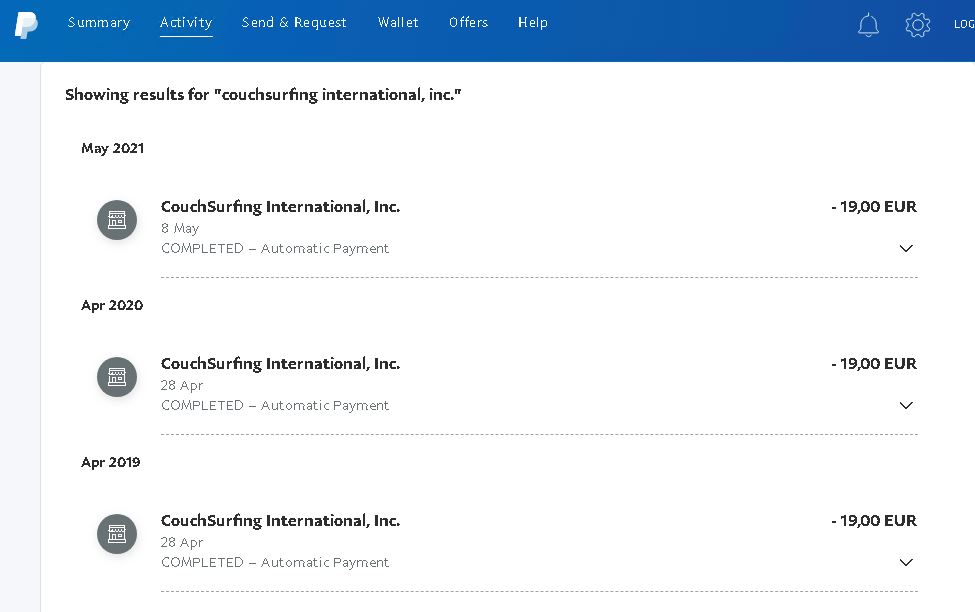The height and width of the screenshot is (612, 975).
Task: Open the Wallet section
Action: pos(398,22)
